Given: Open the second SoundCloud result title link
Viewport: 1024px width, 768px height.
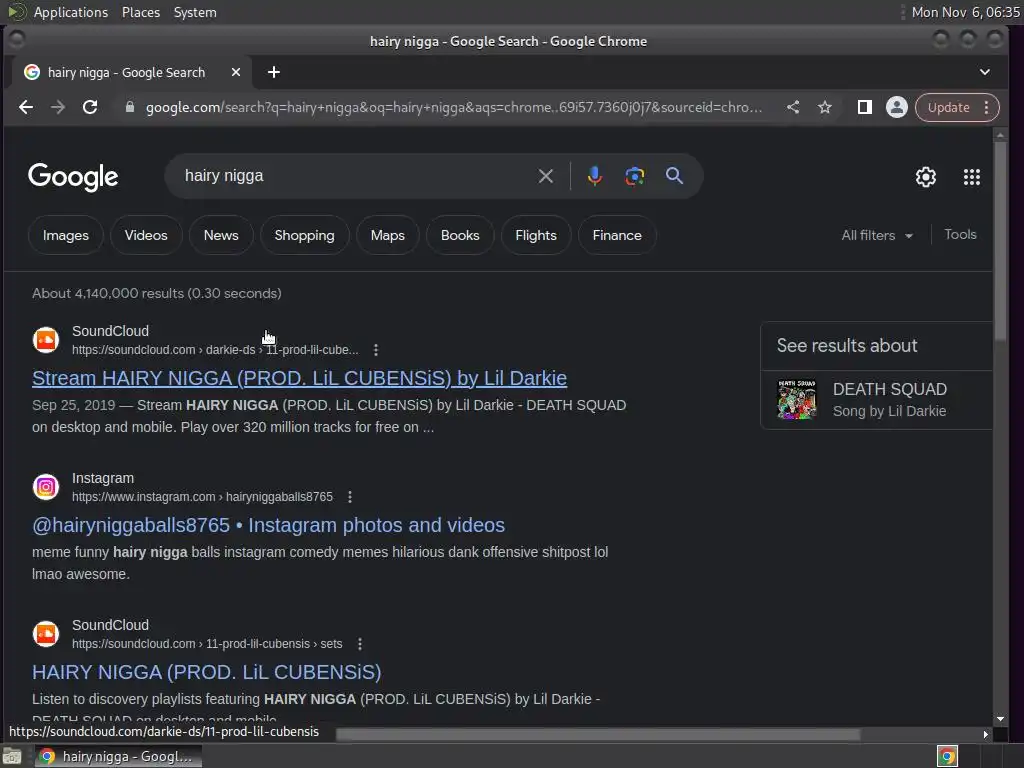Looking at the screenshot, I should (x=206, y=672).
